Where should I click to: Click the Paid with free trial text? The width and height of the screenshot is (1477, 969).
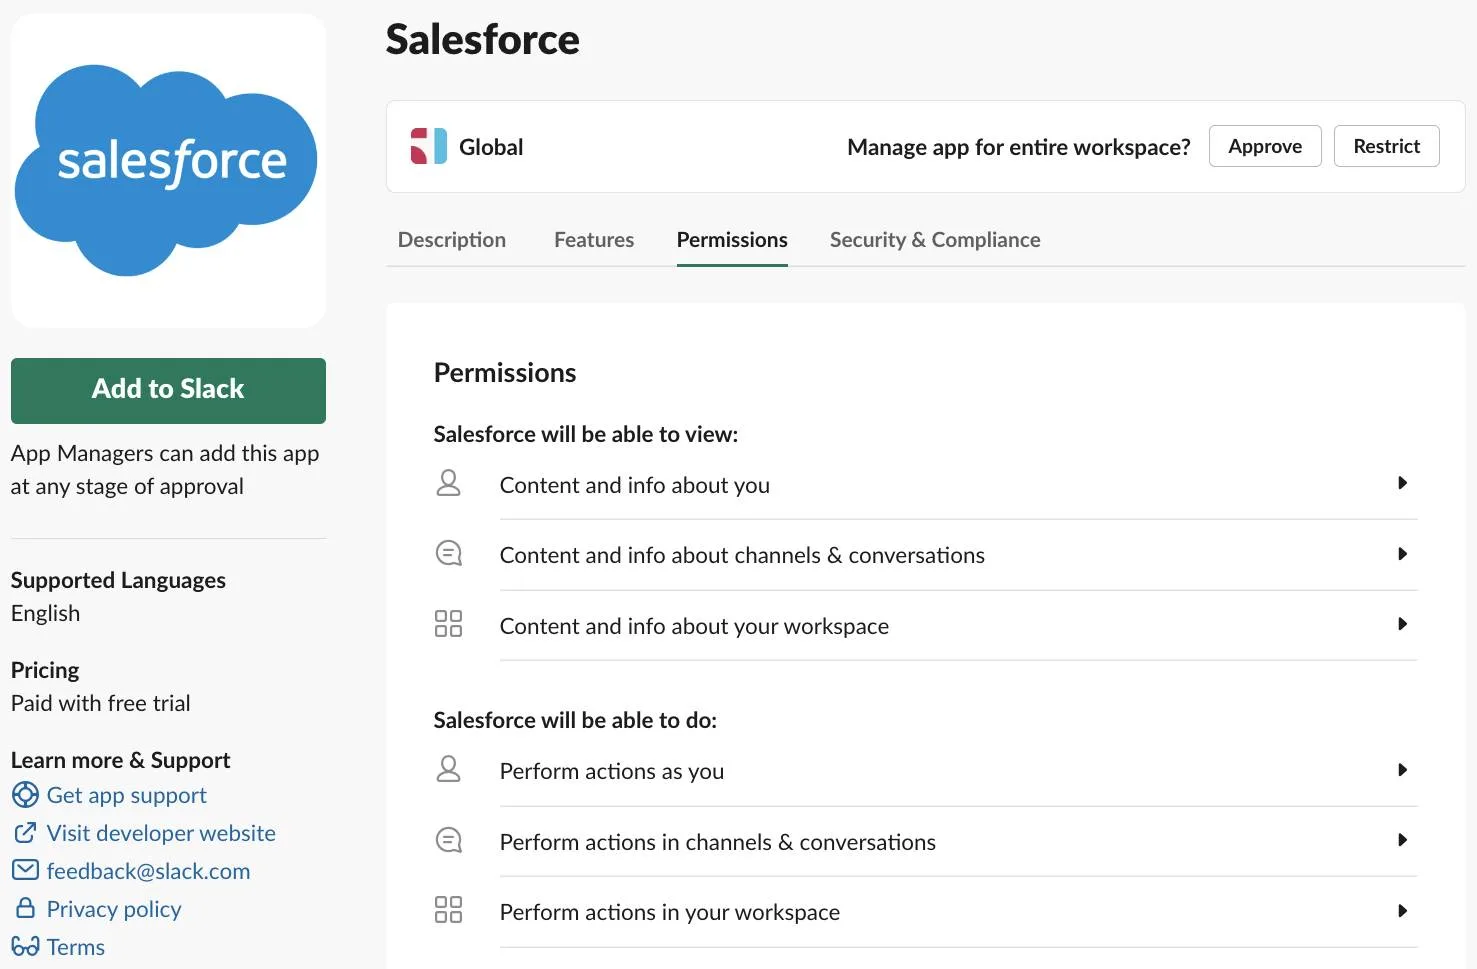tap(101, 703)
